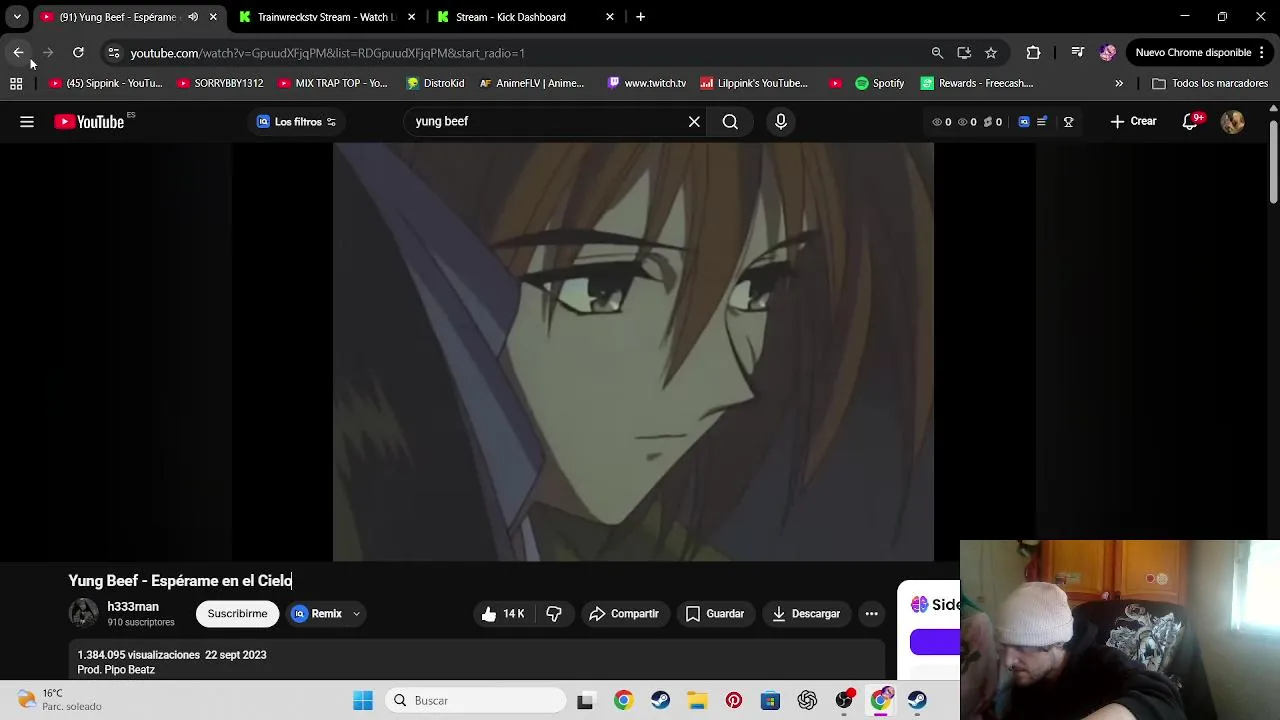Viewport: 1280px width, 720px height.
Task: Click the anime video player frame
Action: pyautogui.click(x=633, y=352)
